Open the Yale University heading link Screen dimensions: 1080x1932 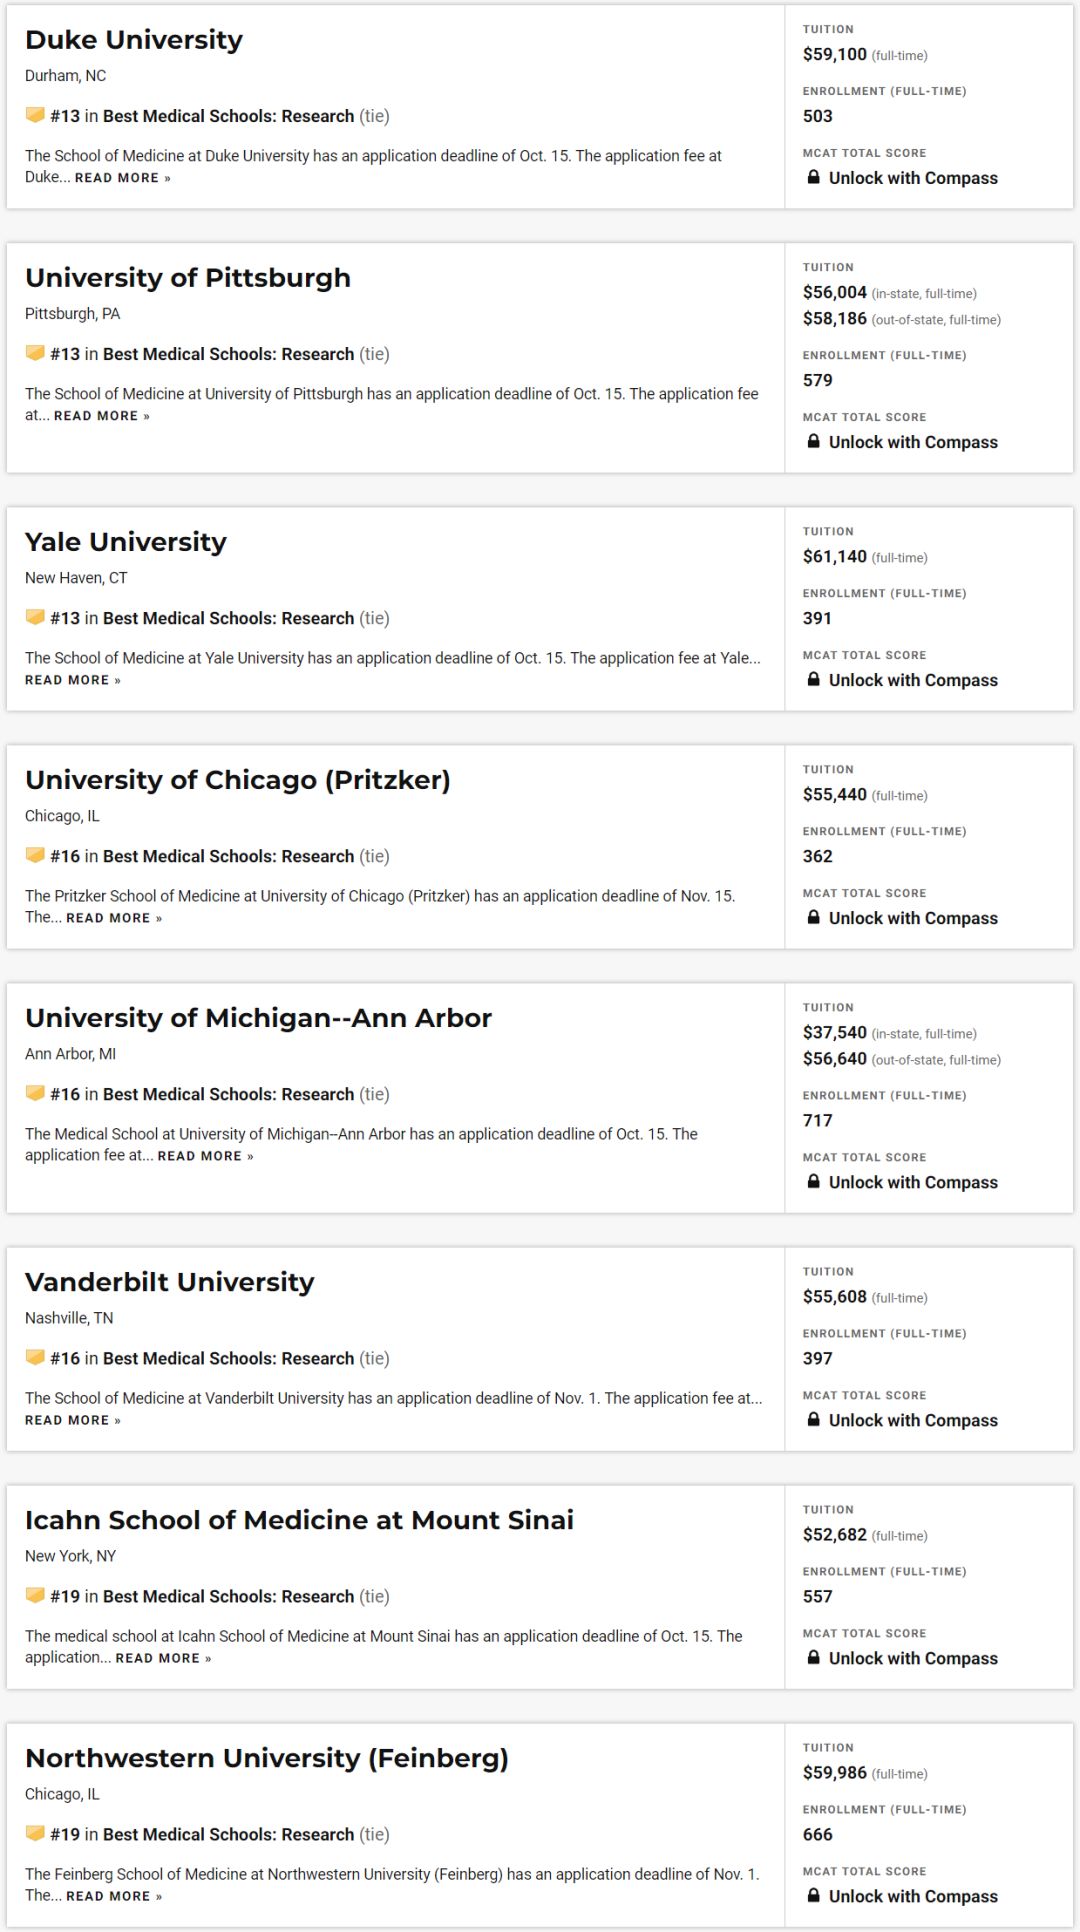[x=126, y=542]
